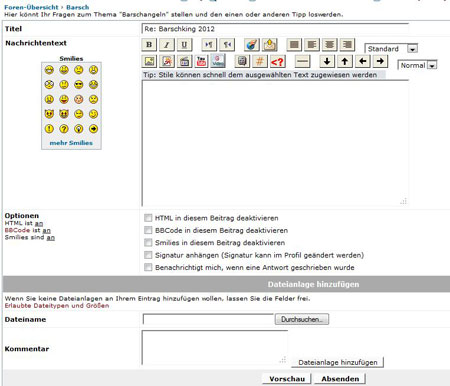Insert a YouTube video
The width and height of the screenshot is (450, 386).
(x=201, y=61)
